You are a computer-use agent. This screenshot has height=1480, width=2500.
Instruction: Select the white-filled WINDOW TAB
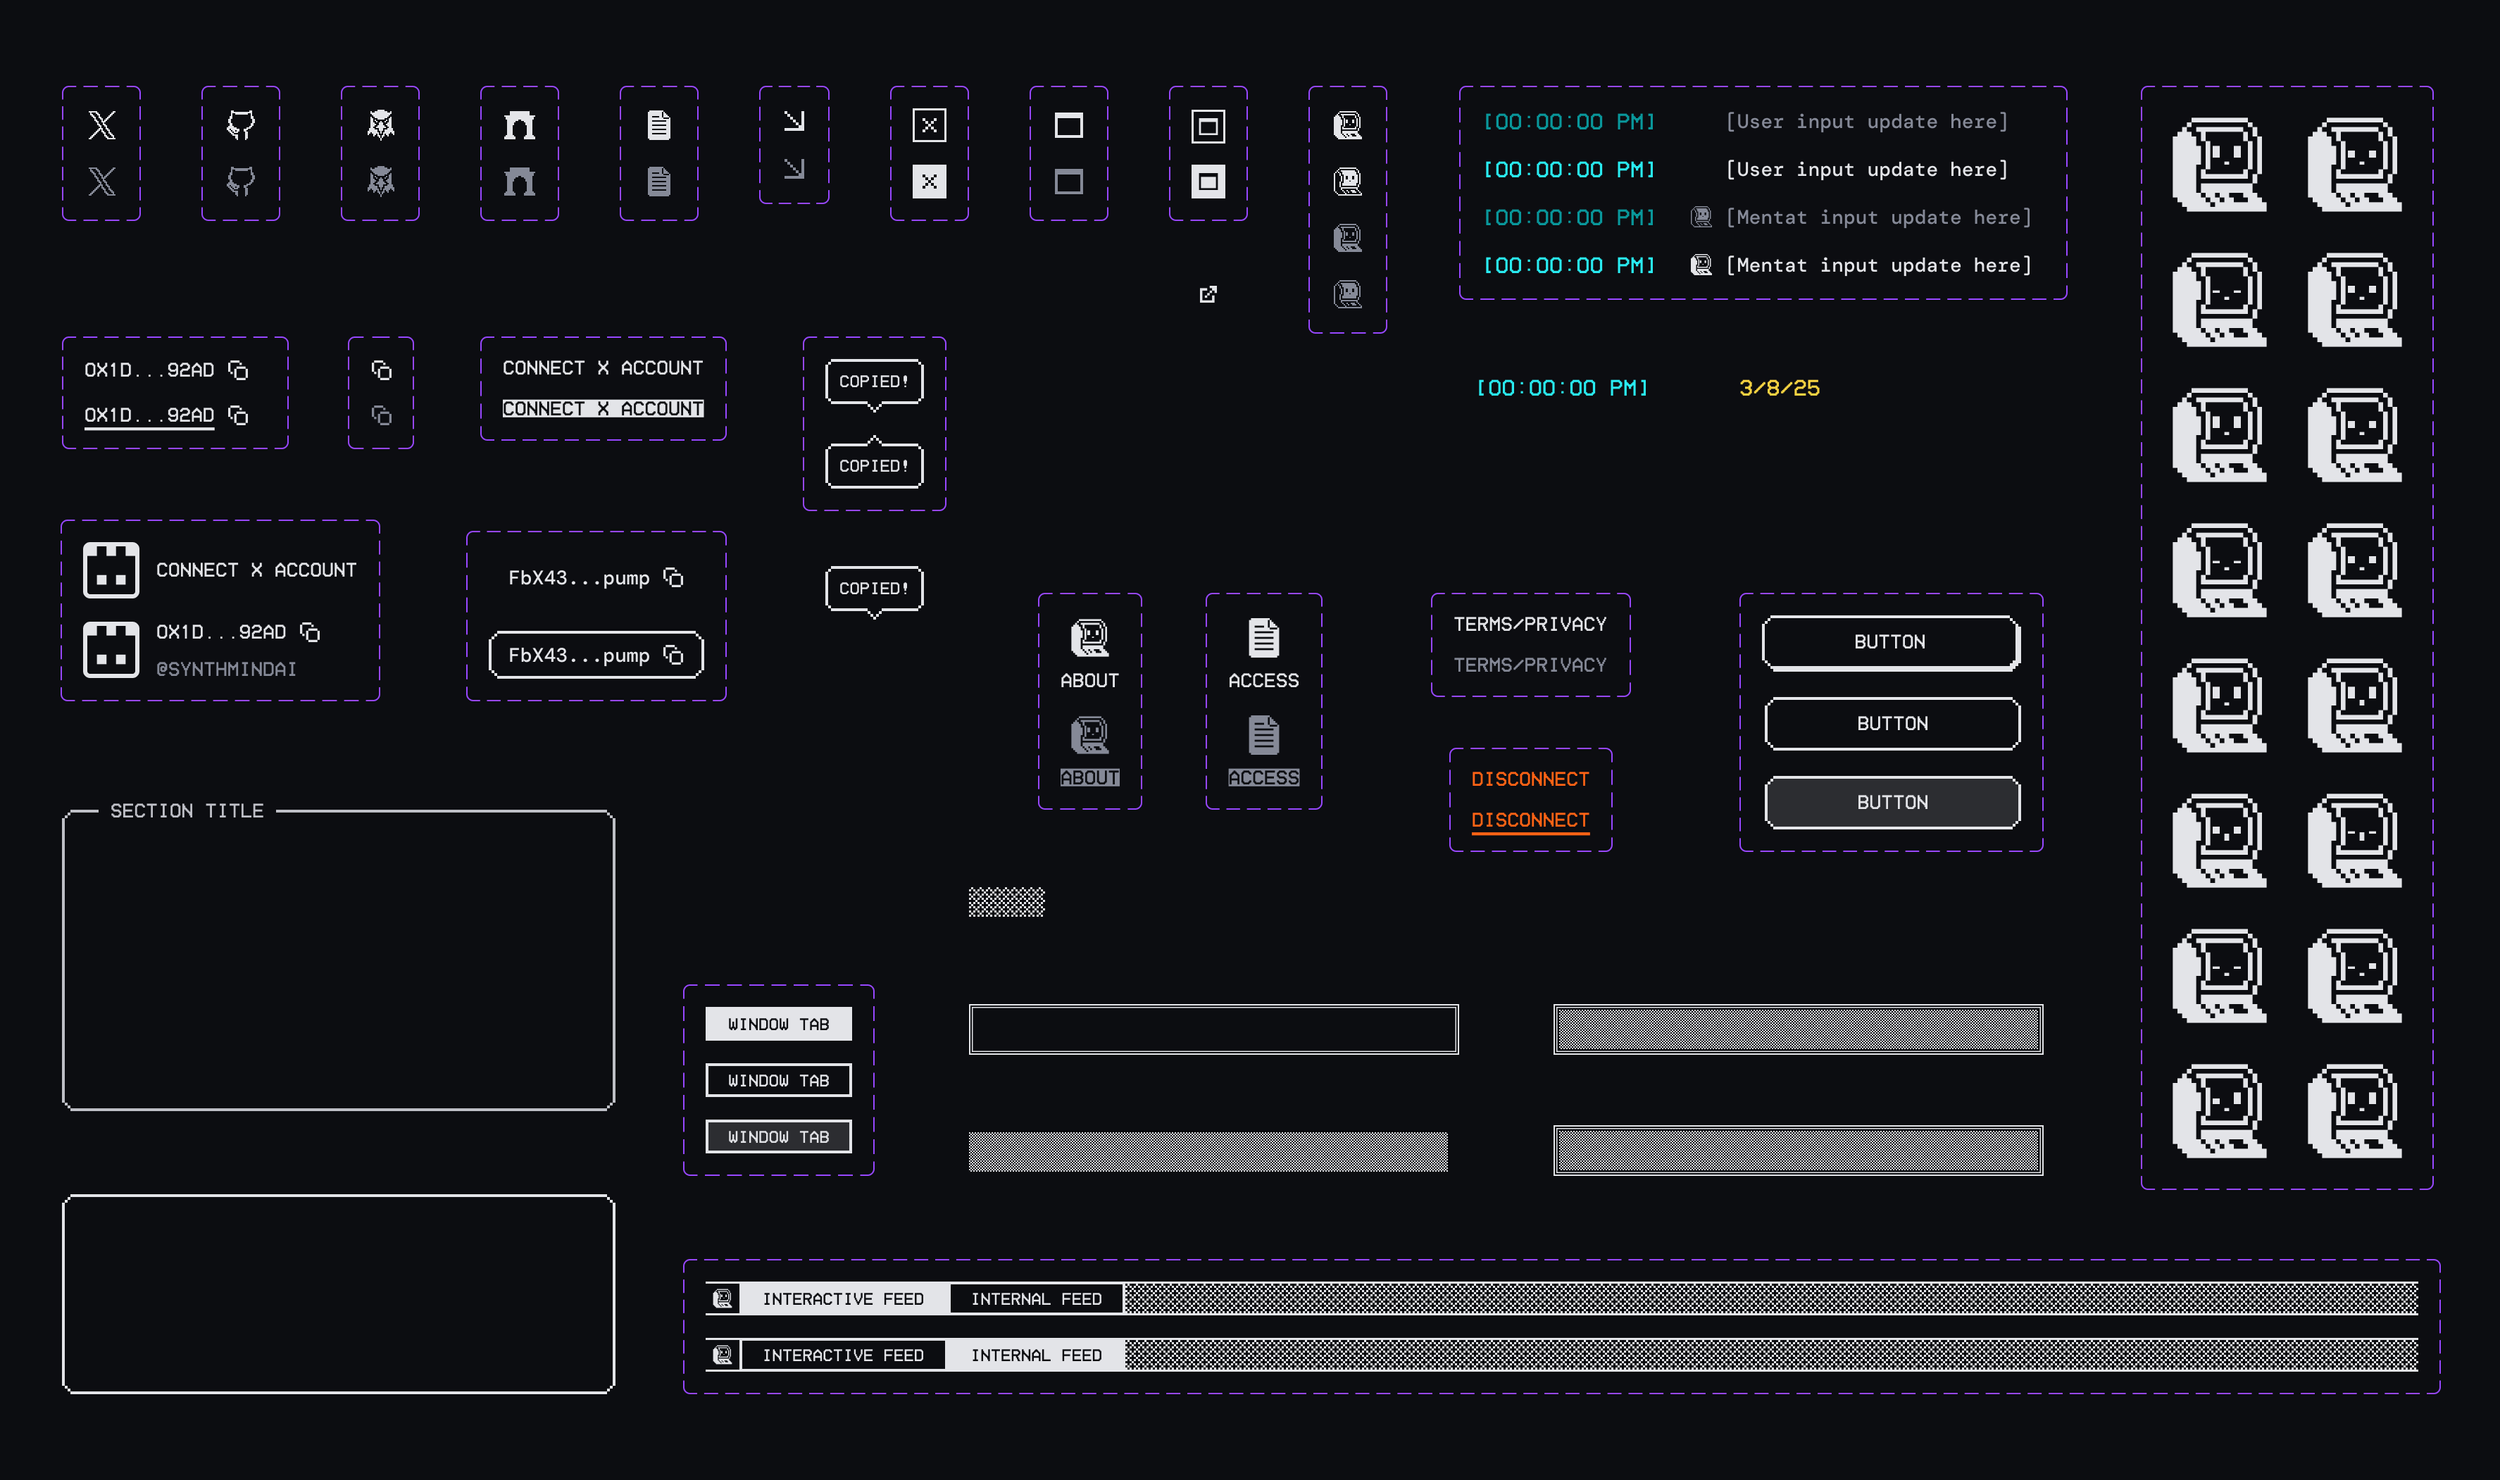778,1024
